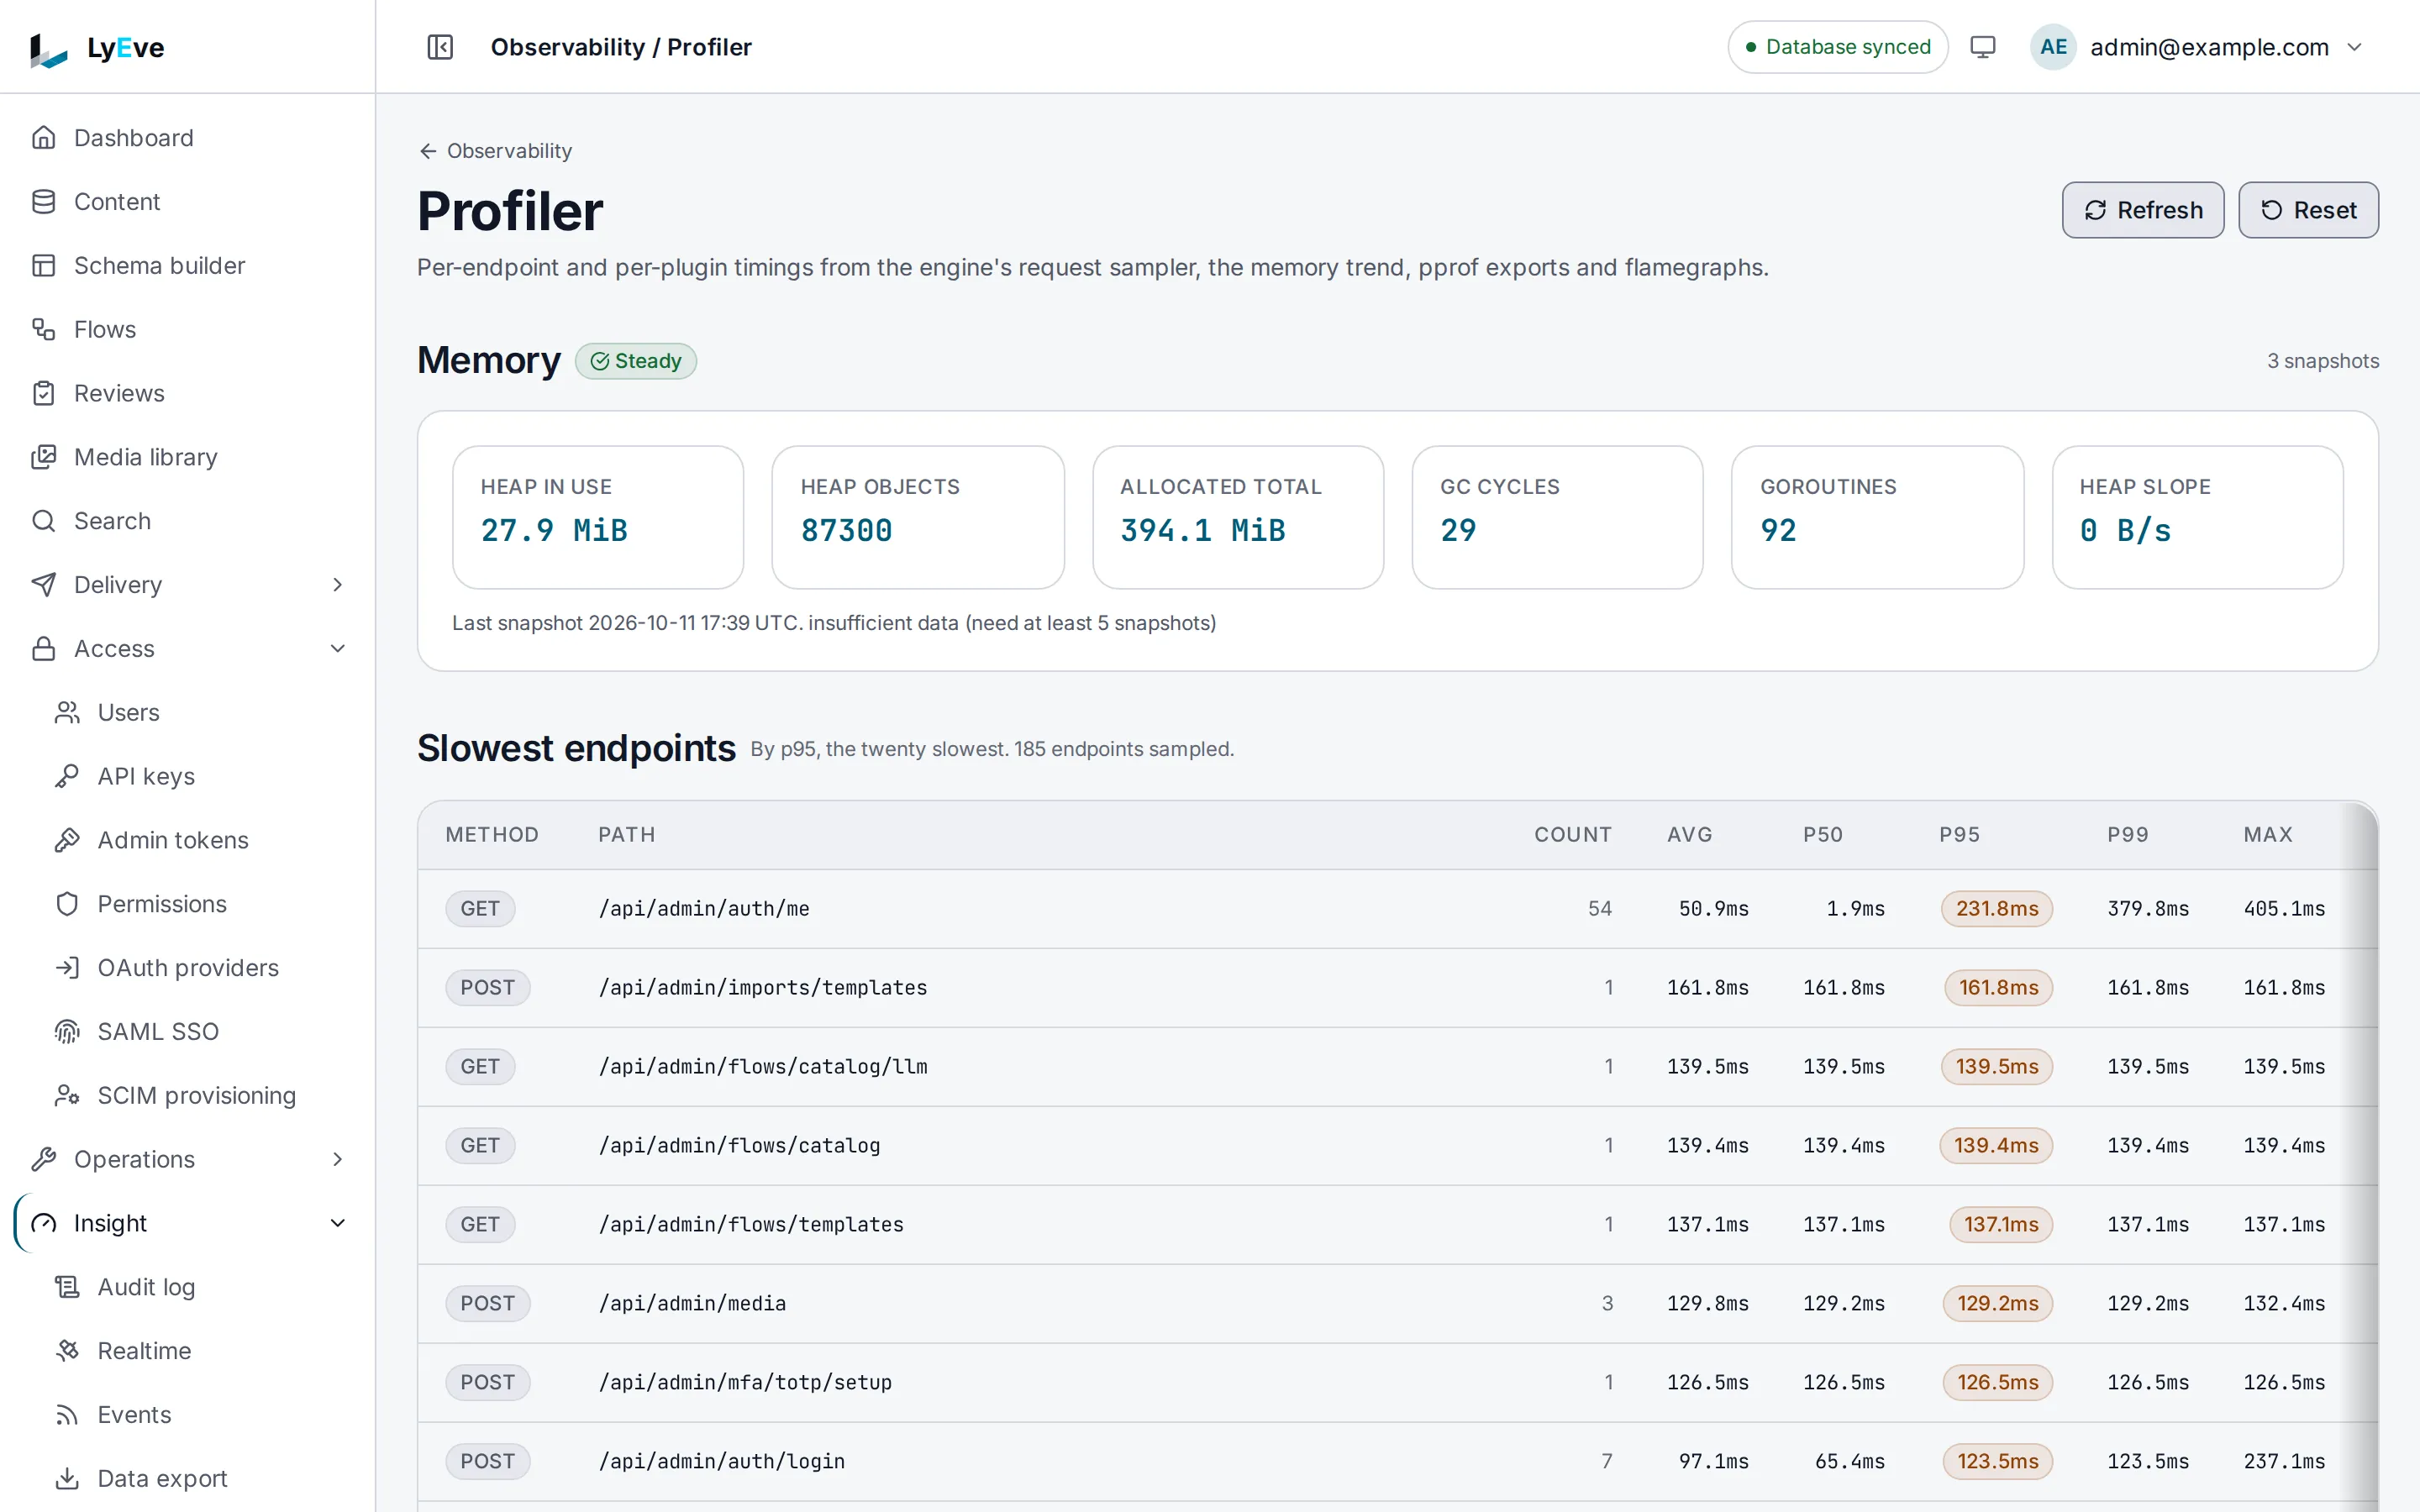Screen dimensions: 2420x1512
Task: Expand the Delivery section chevron
Action: tap(338, 585)
